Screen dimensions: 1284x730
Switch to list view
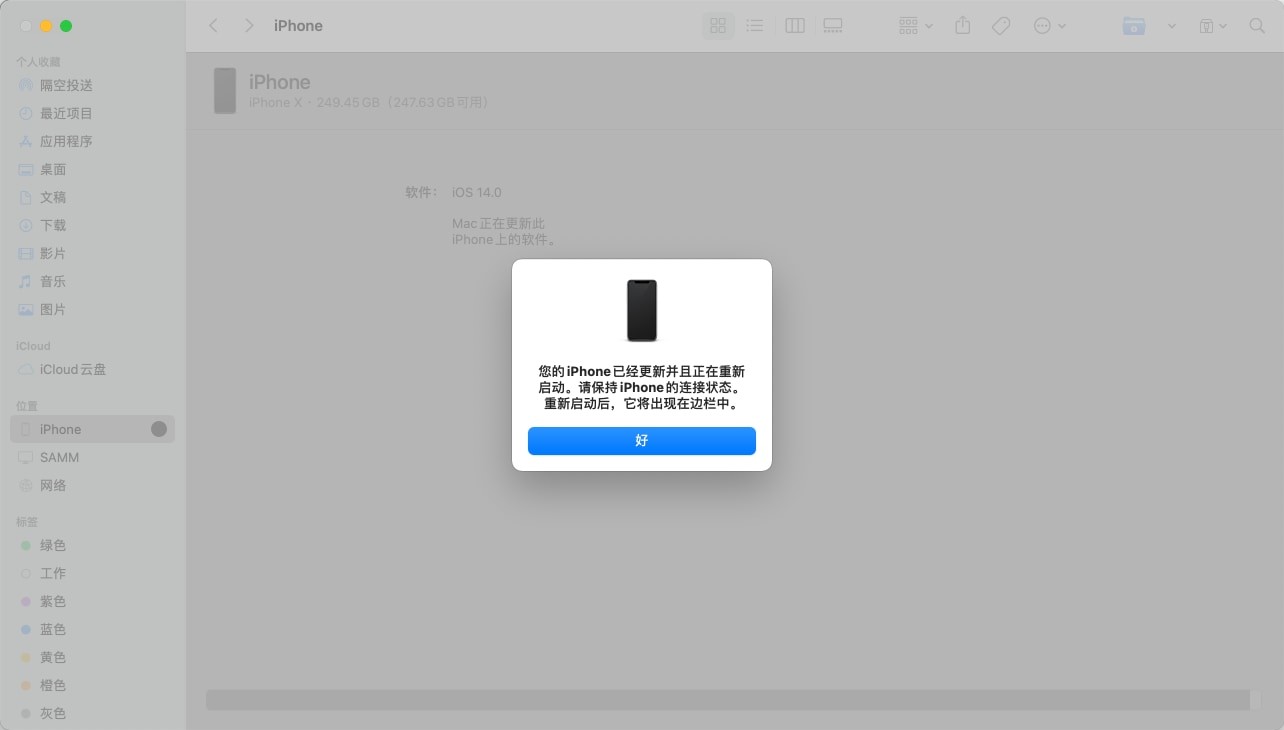[x=755, y=26]
